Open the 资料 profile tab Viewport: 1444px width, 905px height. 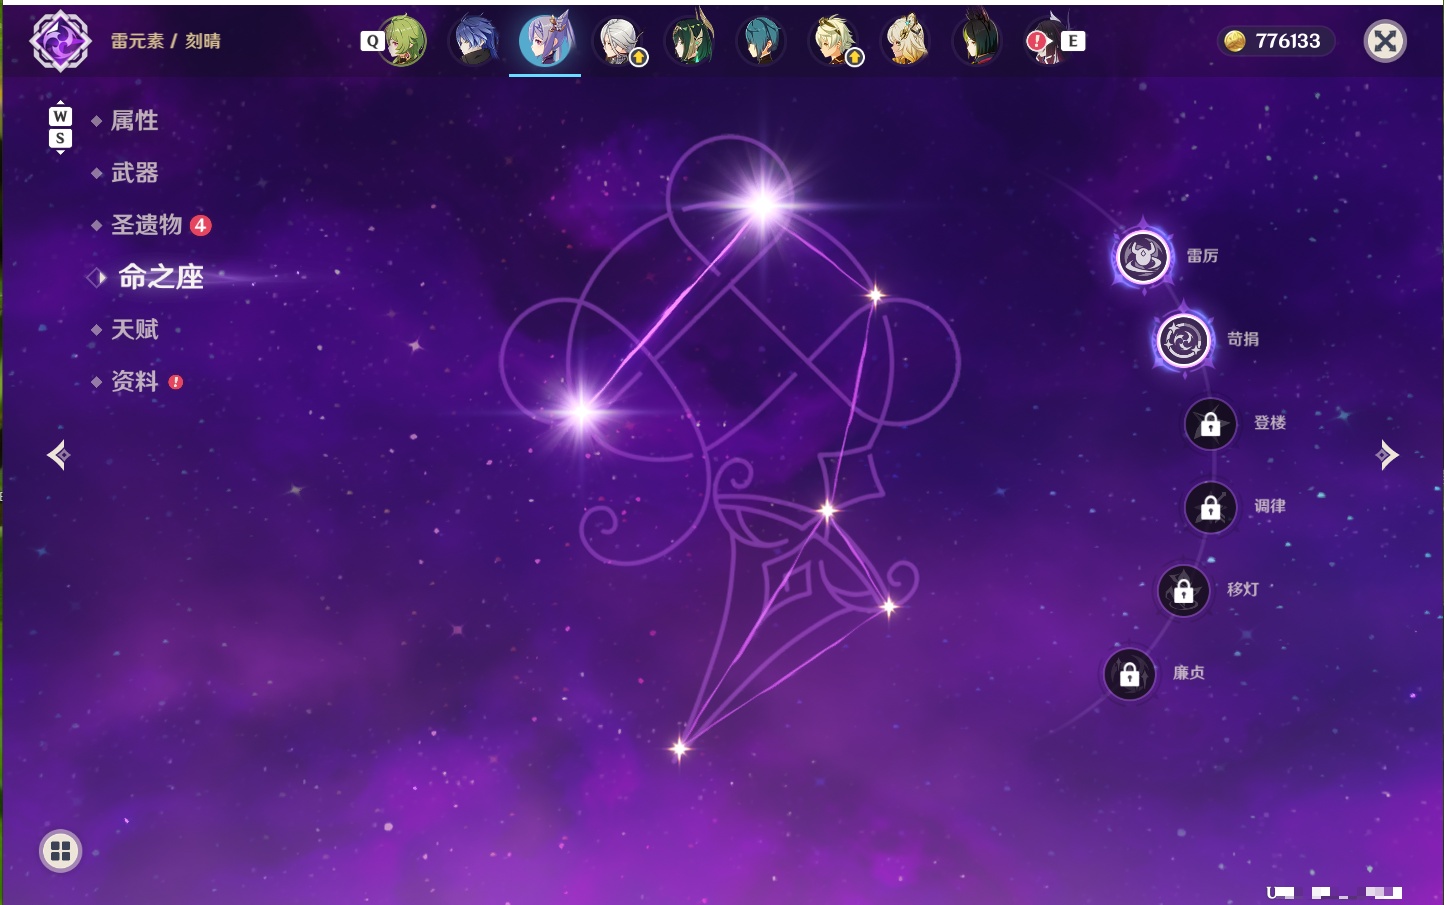[x=134, y=381]
